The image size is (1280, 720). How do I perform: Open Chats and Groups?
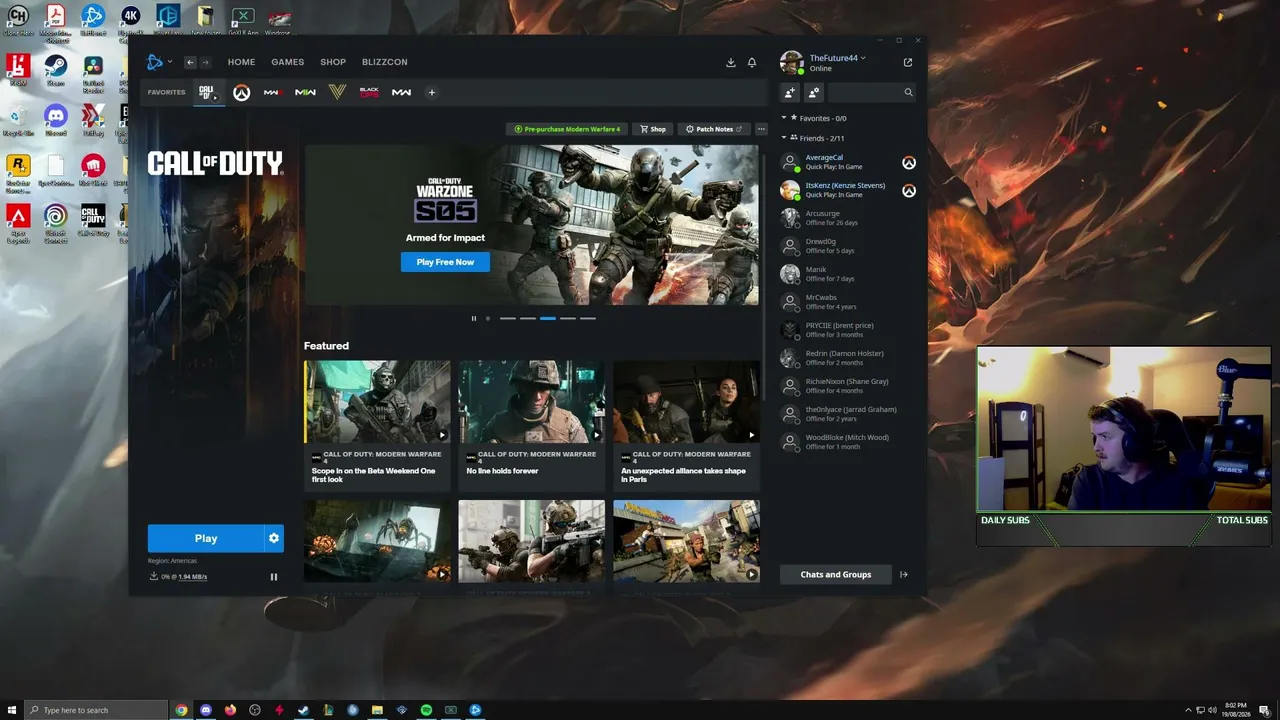836,574
